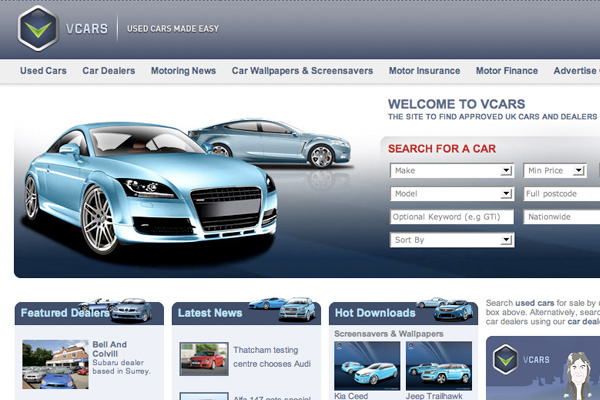Screen dimensions: 600x400
Task: Go to Car Dealers section
Action: [x=109, y=71]
